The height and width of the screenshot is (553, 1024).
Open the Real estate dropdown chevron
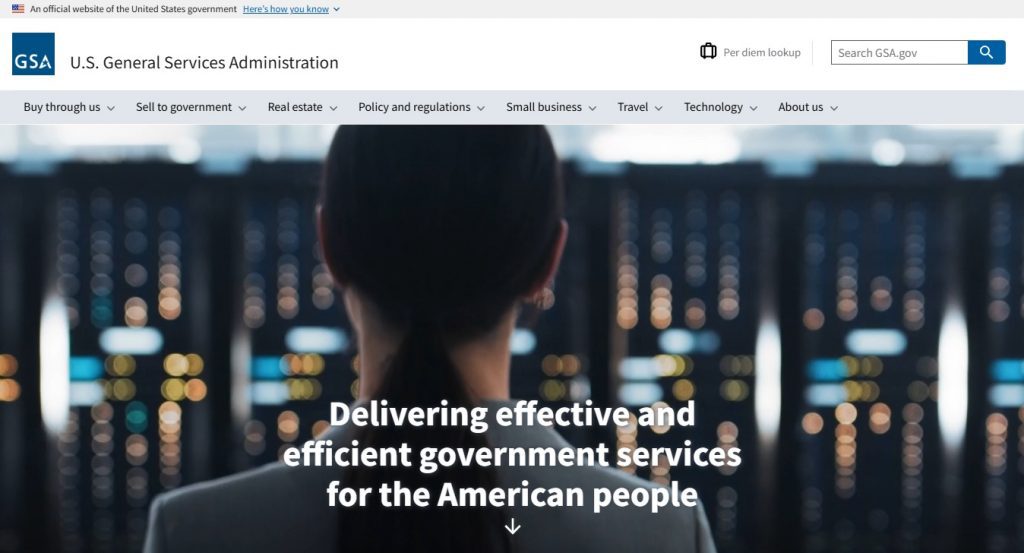(x=333, y=108)
